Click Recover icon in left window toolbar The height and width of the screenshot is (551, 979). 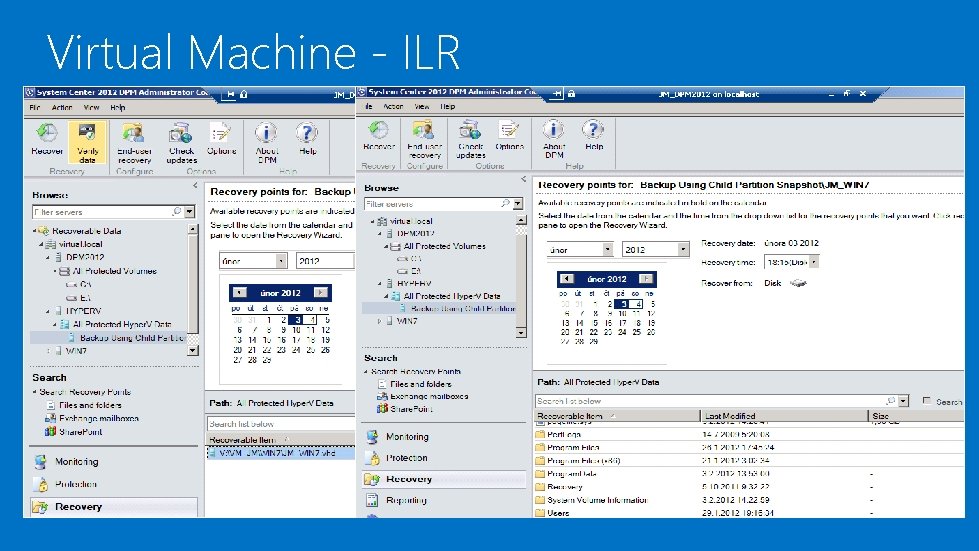pos(47,139)
